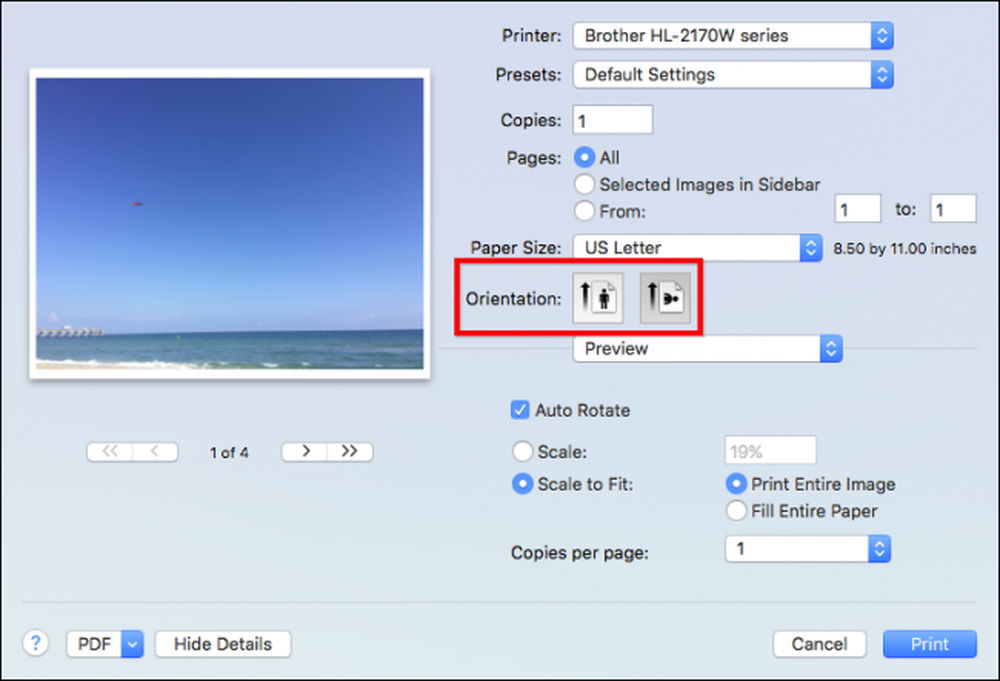Click the blue Print button
Viewport: 1000px width, 681px height.
tap(929, 644)
